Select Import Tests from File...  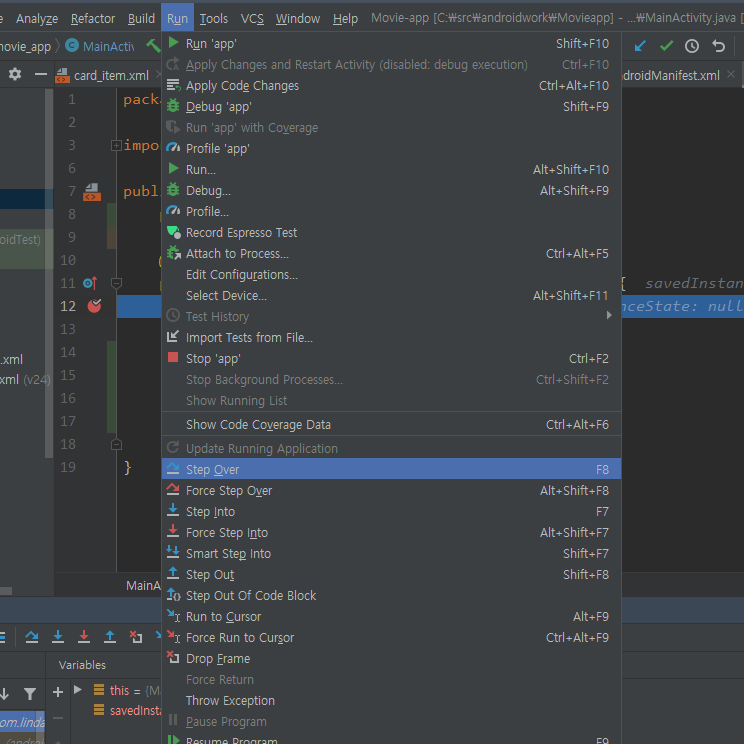pos(391,337)
